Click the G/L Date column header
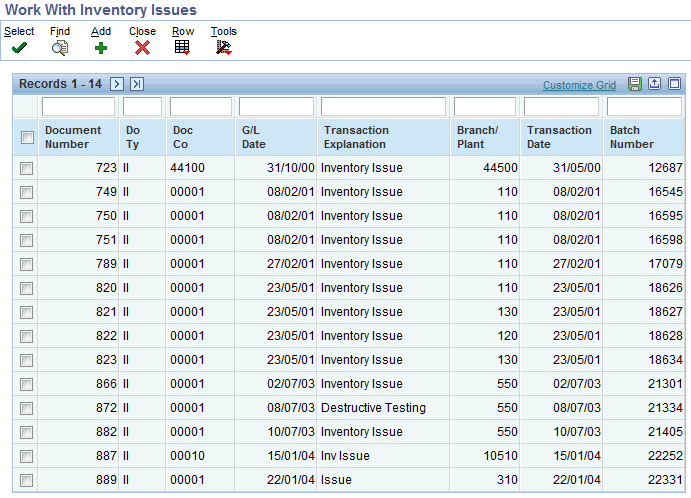 [x=276, y=137]
